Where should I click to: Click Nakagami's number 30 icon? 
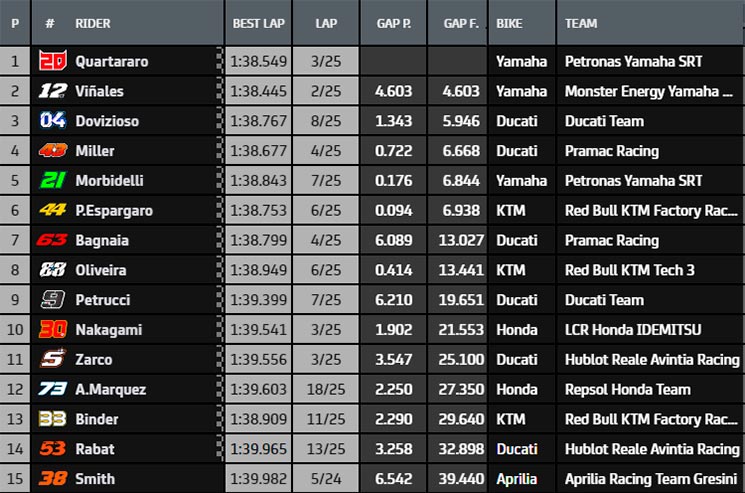point(52,329)
